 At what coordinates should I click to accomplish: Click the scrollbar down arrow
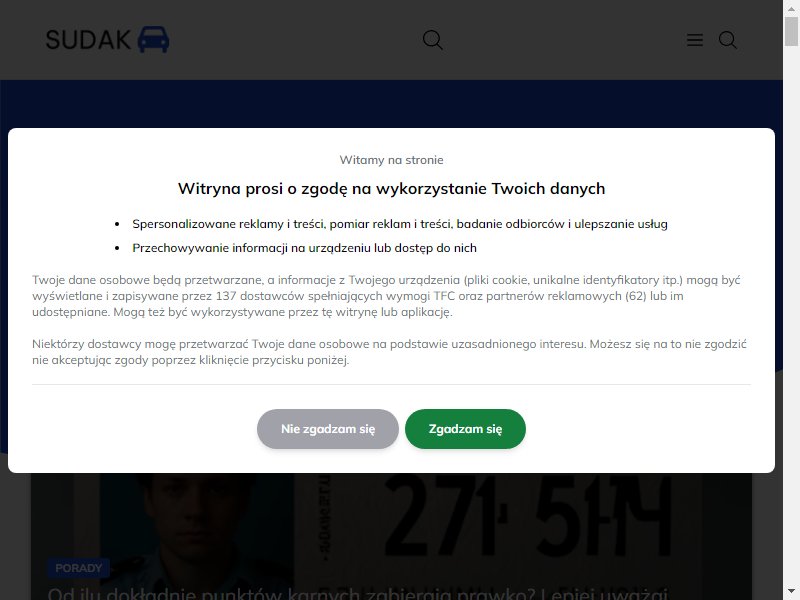(791, 592)
